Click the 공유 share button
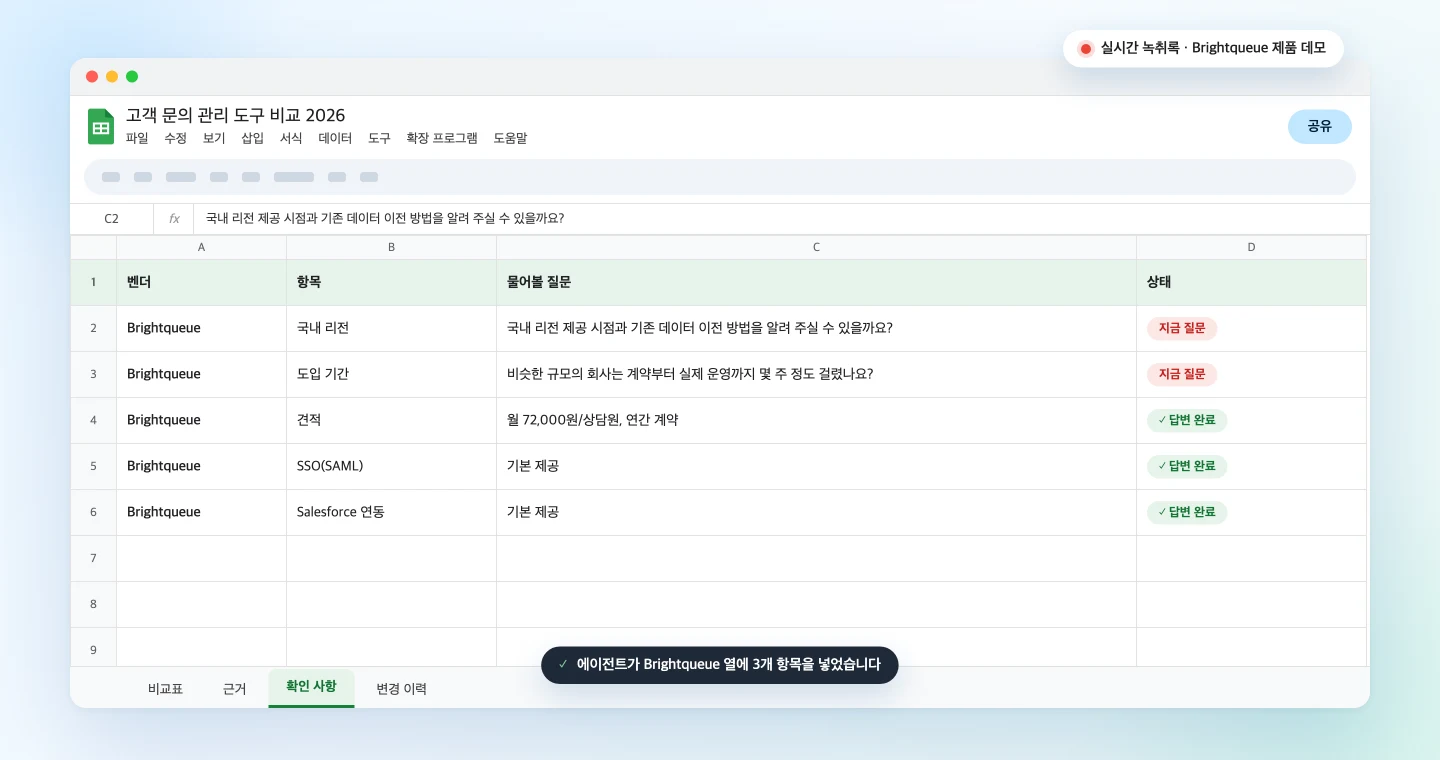The width and height of the screenshot is (1440, 760). pos(1320,127)
